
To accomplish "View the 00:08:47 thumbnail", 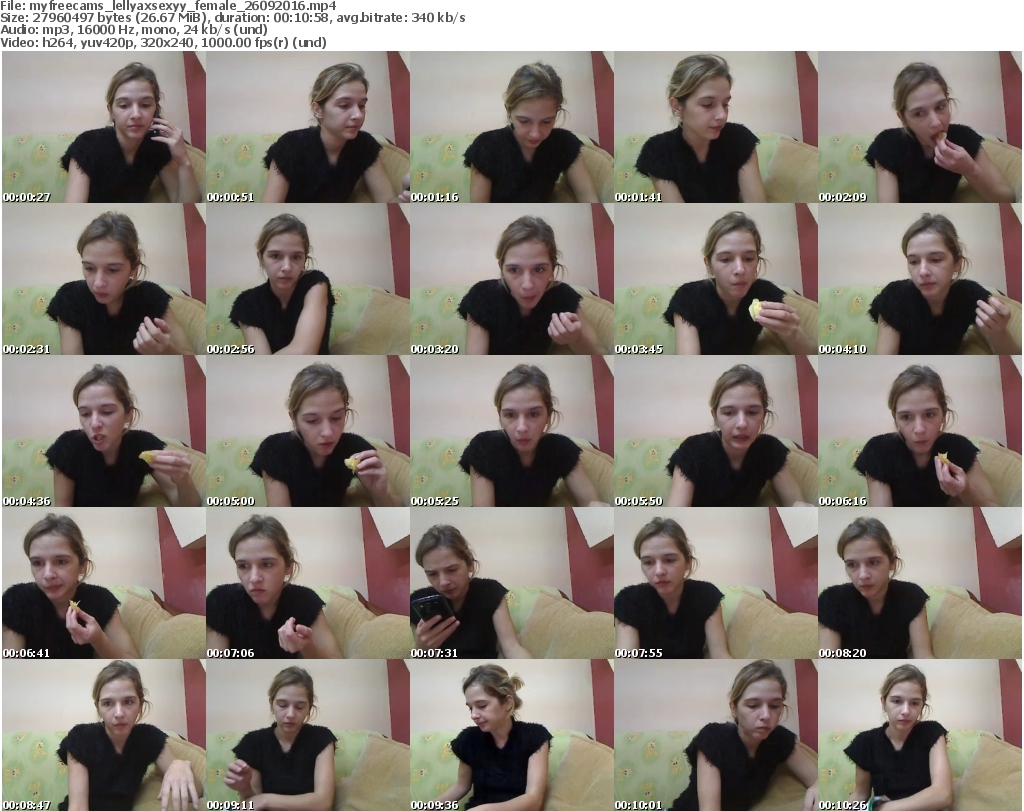I will click(104, 735).
